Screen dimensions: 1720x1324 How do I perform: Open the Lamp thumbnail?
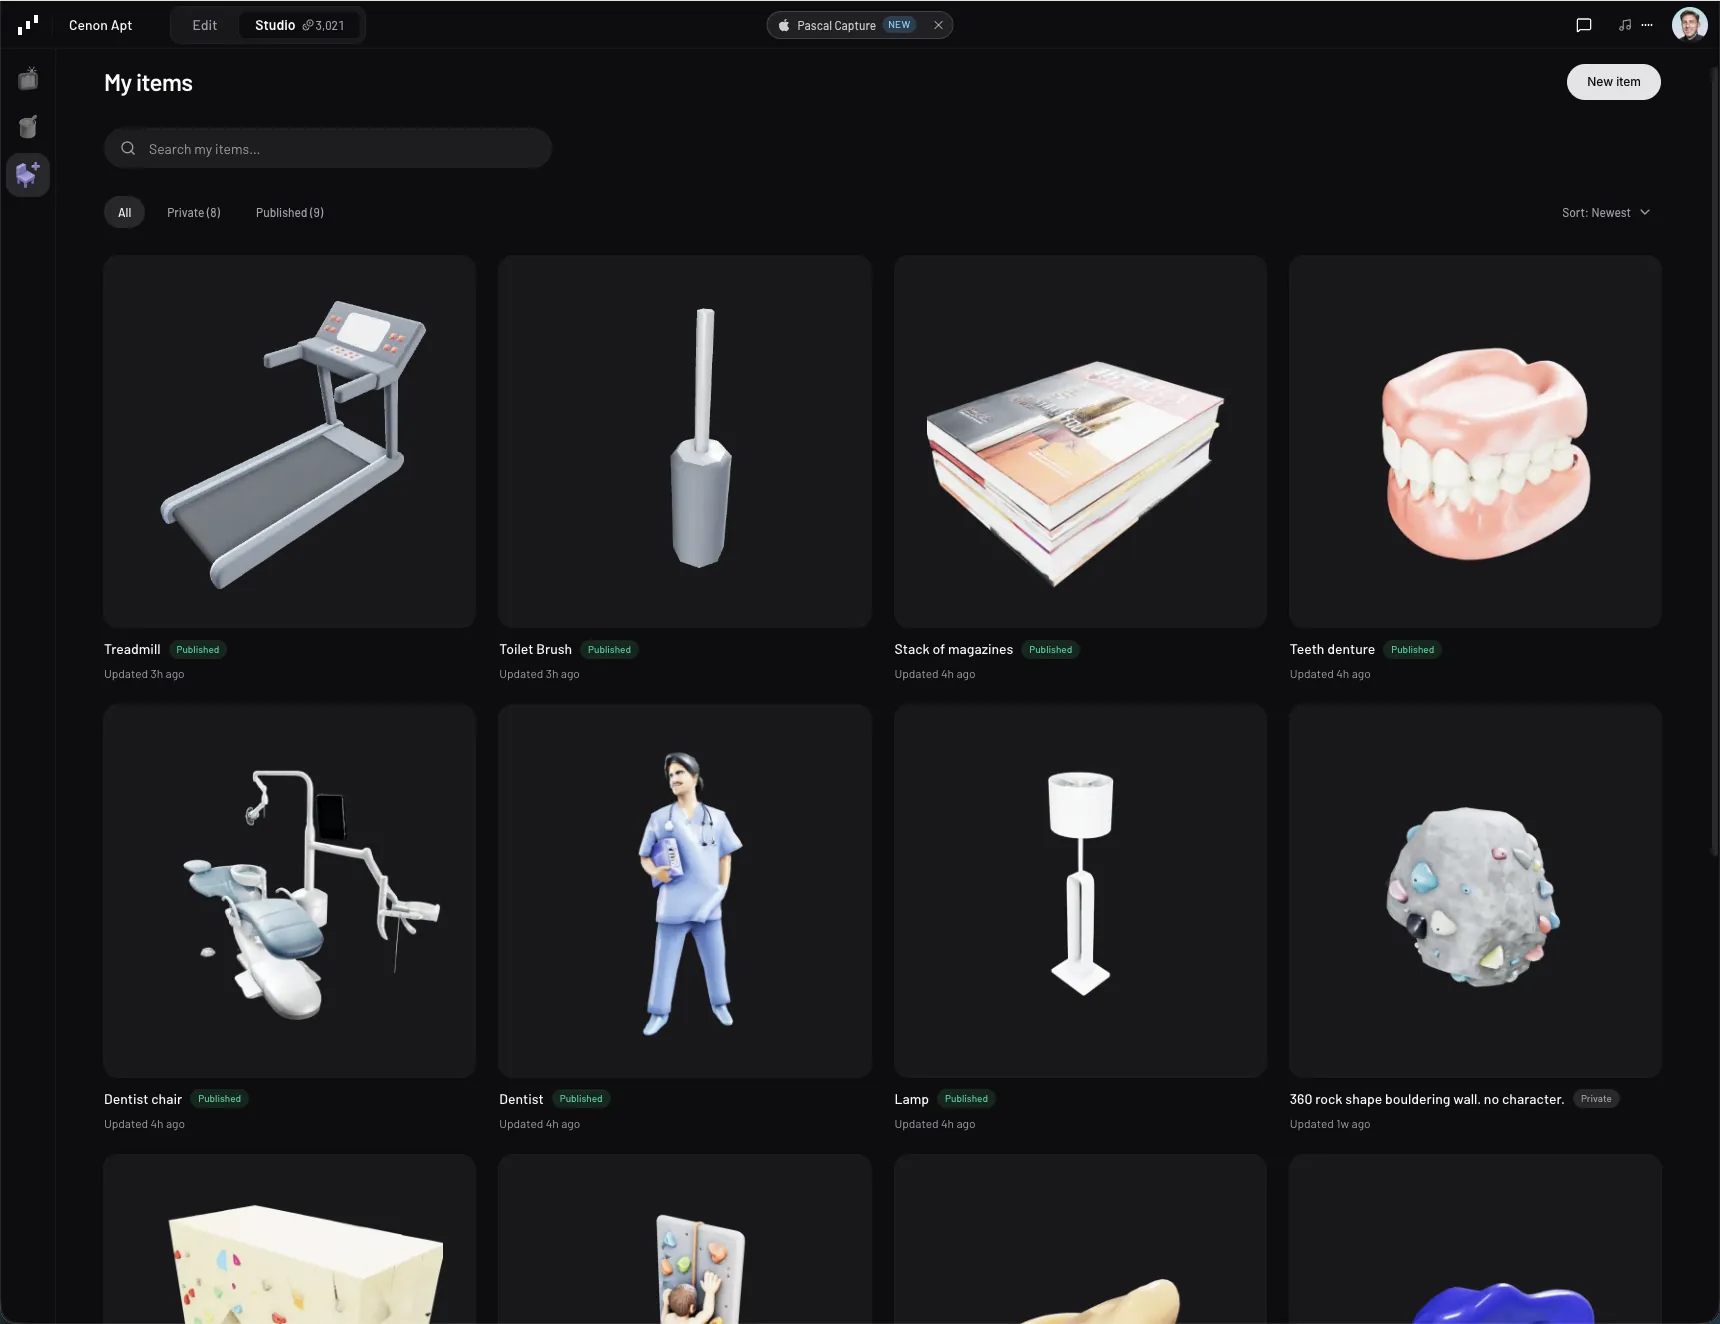[1080, 891]
